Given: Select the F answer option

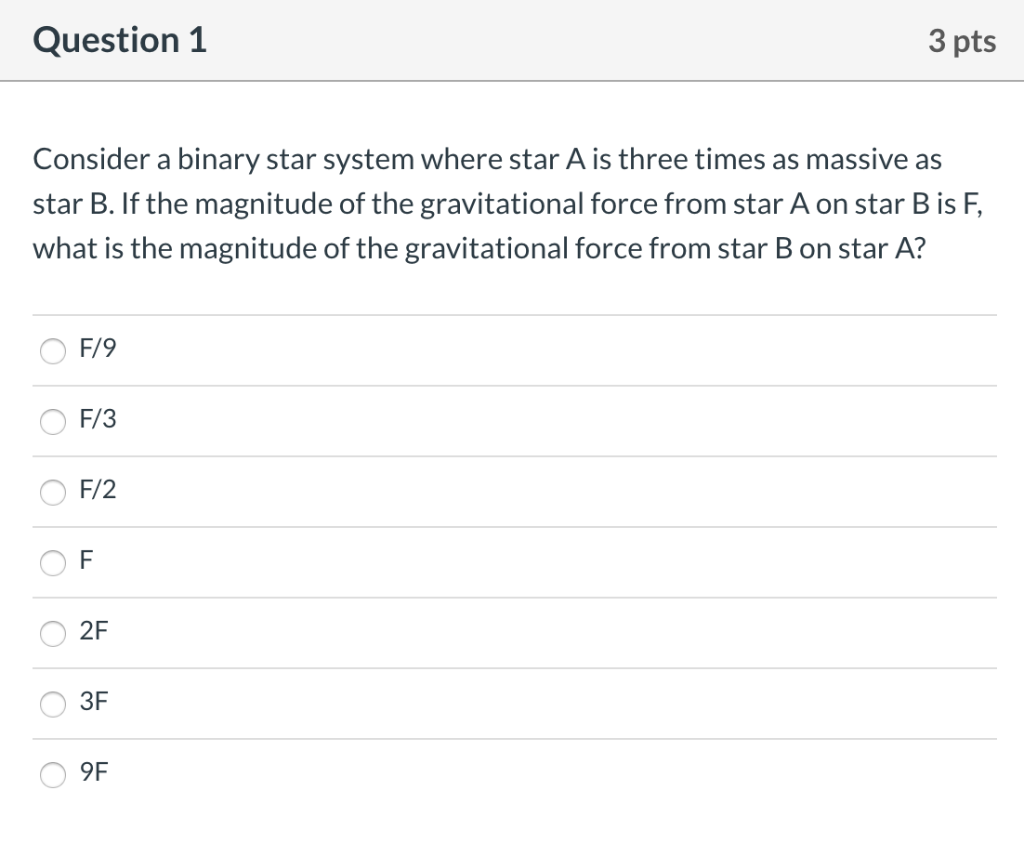Looking at the screenshot, I should pyautogui.click(x=52, y=563).
